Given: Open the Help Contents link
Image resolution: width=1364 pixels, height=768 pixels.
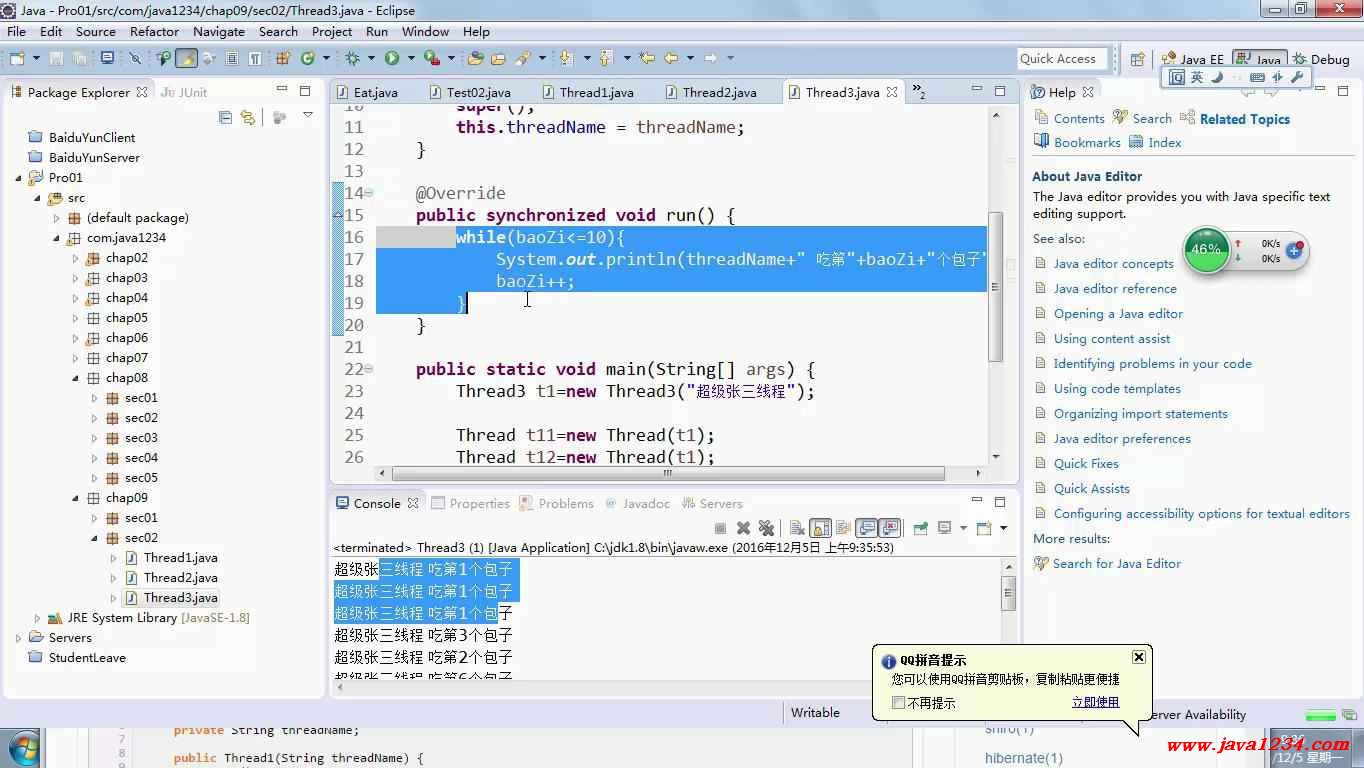Looking at the screenshot, I should tap(1079, 118).
